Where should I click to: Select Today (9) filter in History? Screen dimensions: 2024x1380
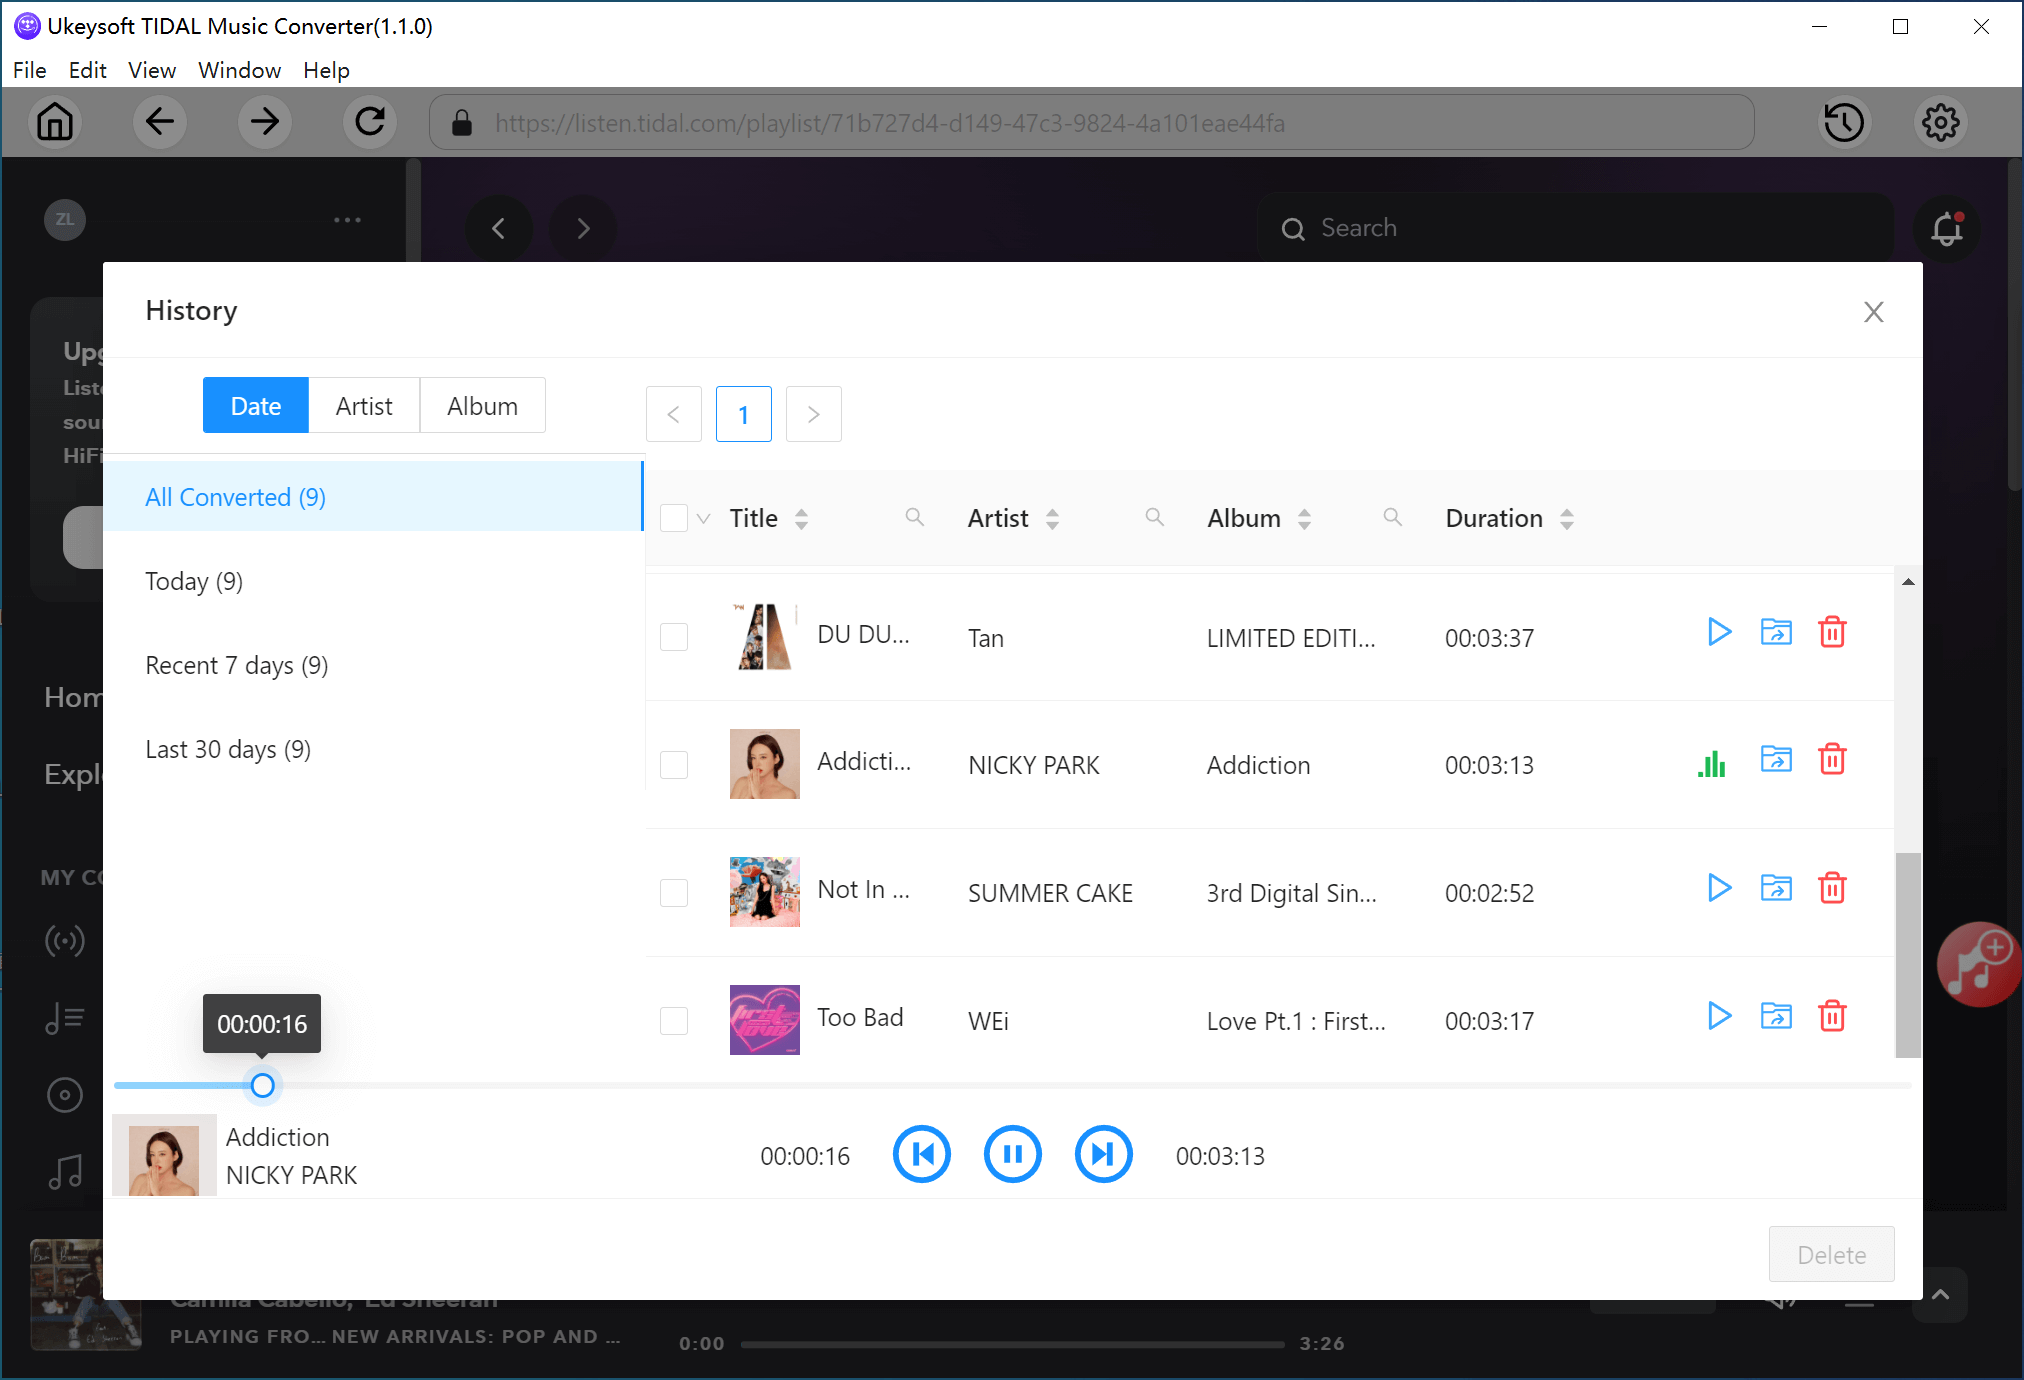(194, 580)
